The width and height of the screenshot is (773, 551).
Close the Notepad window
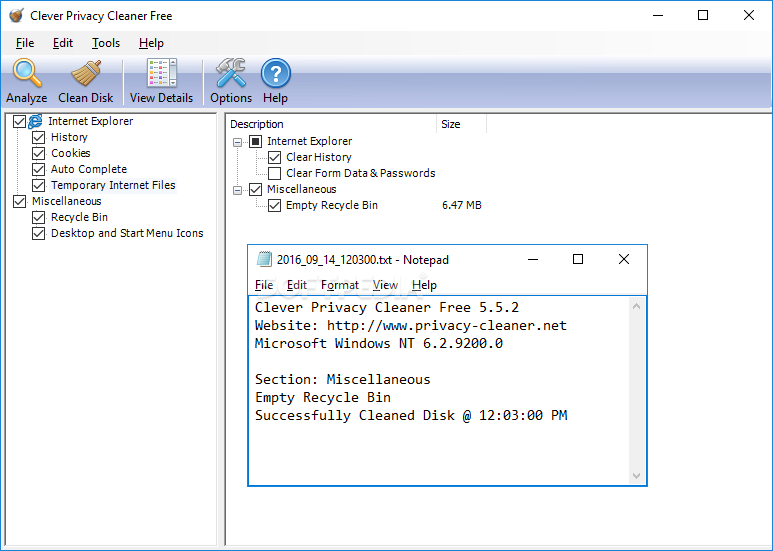(624, 259)
